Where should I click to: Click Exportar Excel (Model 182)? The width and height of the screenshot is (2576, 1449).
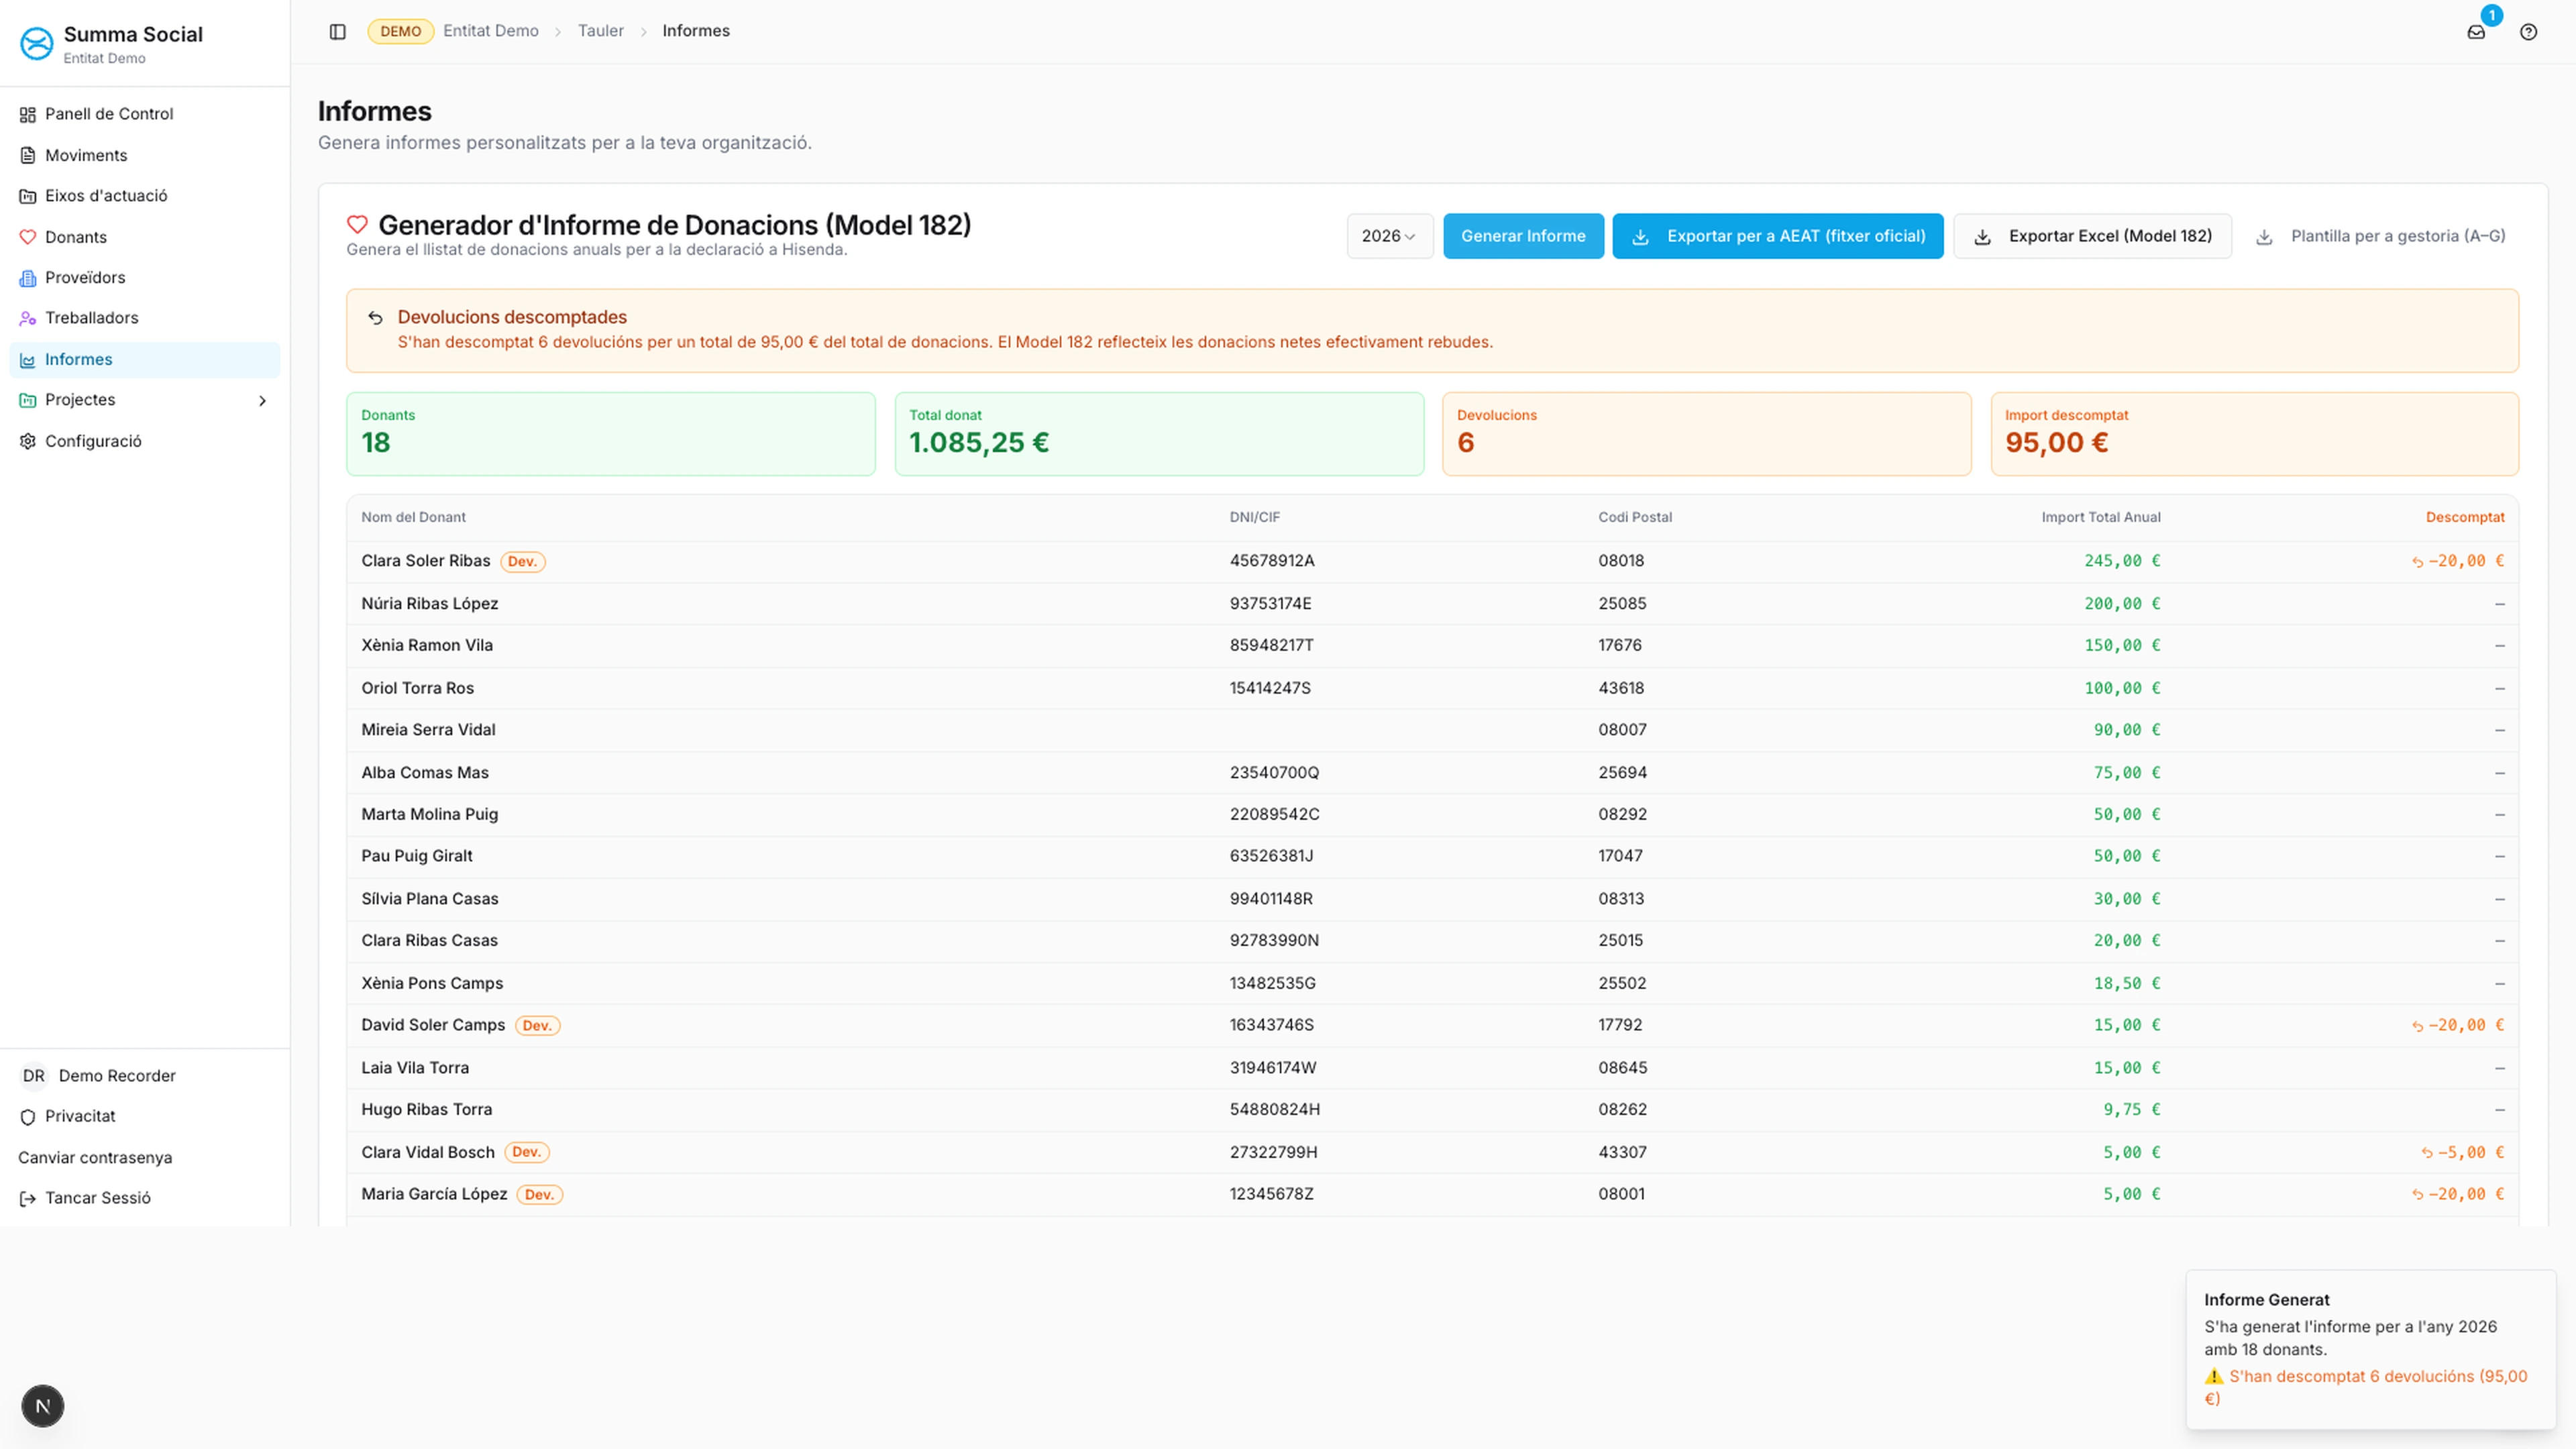tap(2092, 236)
